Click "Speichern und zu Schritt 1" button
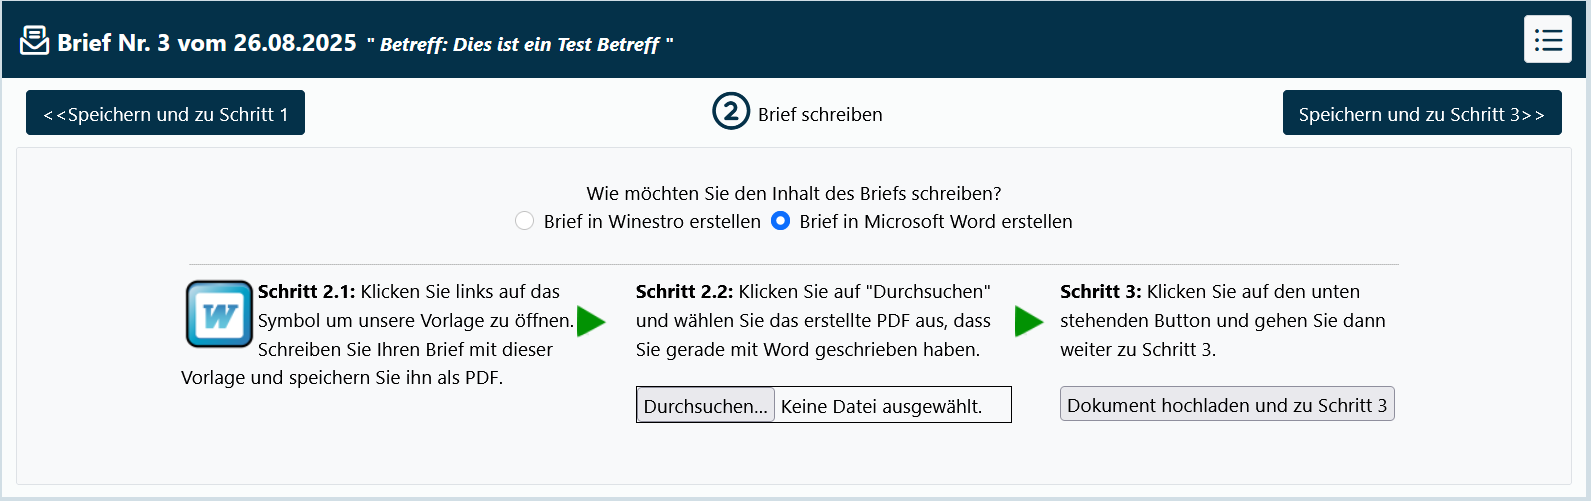 (165, 113)
